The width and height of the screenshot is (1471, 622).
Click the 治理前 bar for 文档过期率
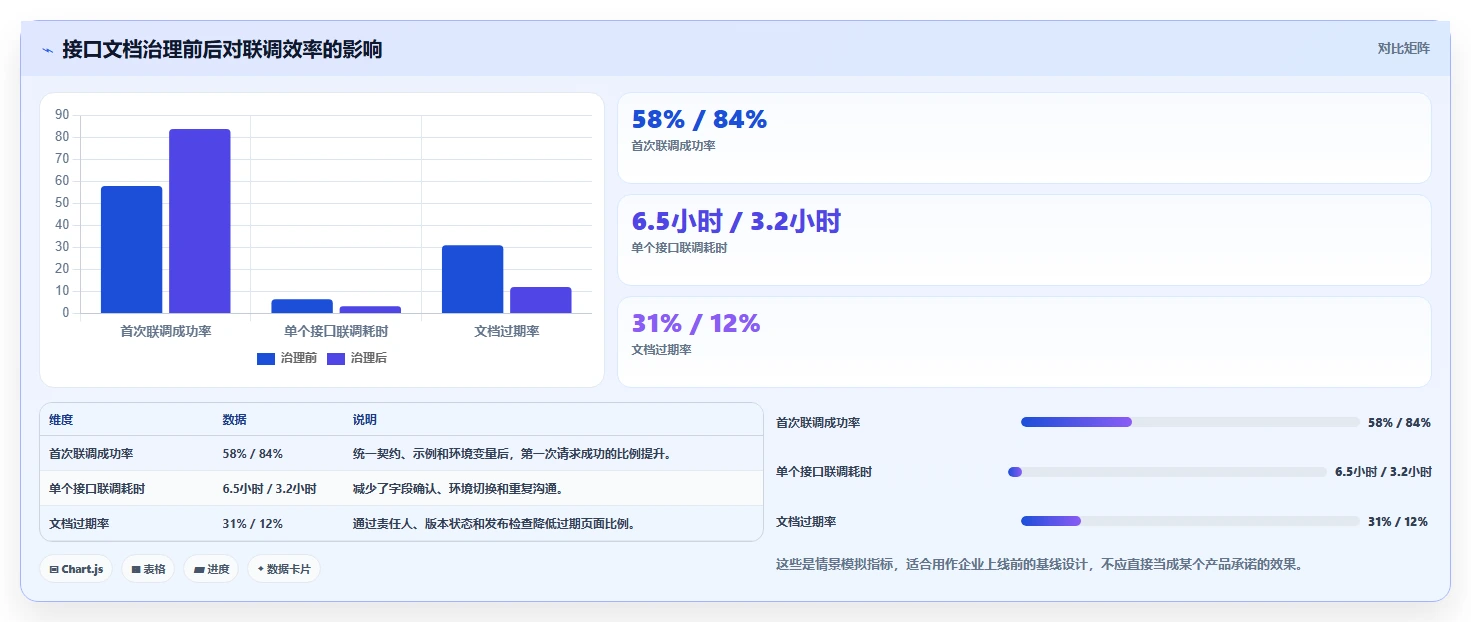click(x=473, y=279)
